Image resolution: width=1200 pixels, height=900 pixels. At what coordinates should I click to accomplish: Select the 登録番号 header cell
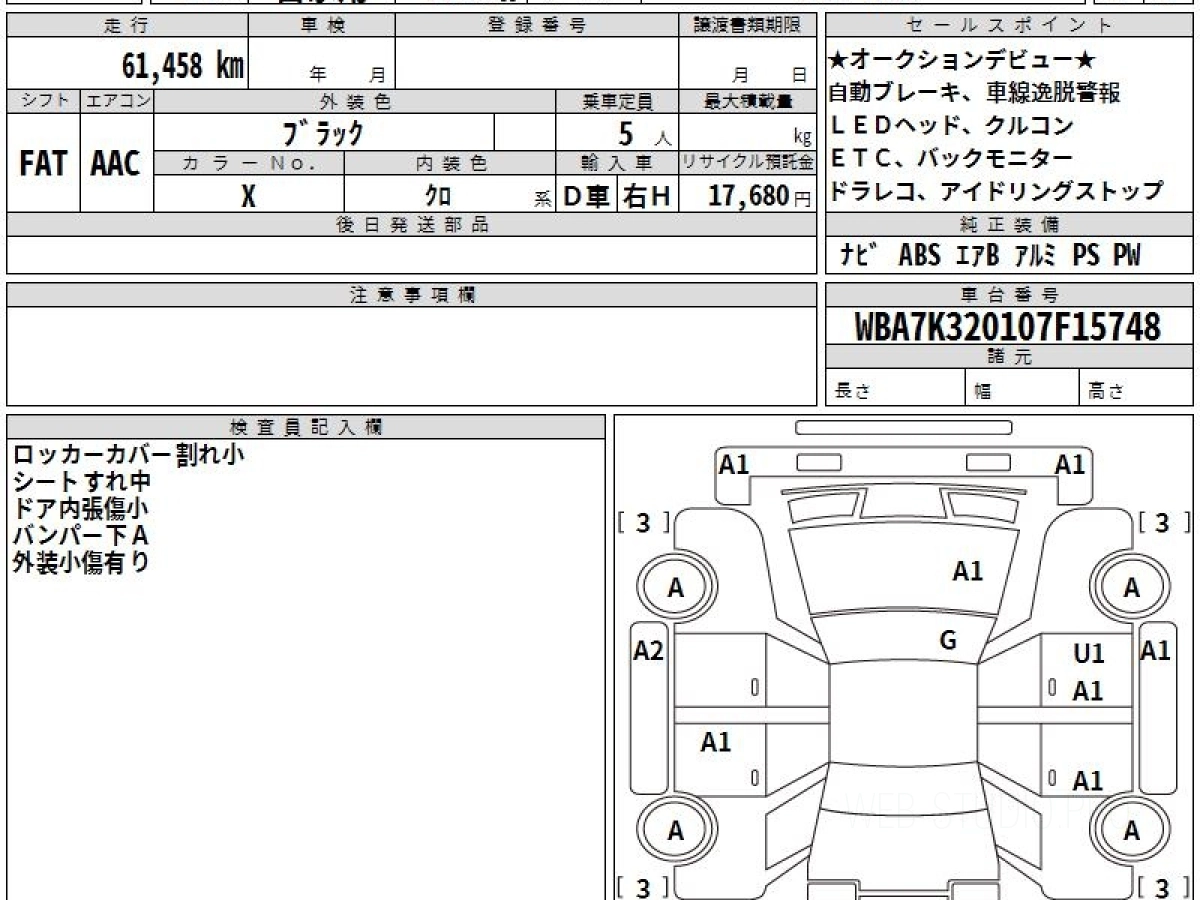pos(536,26)
